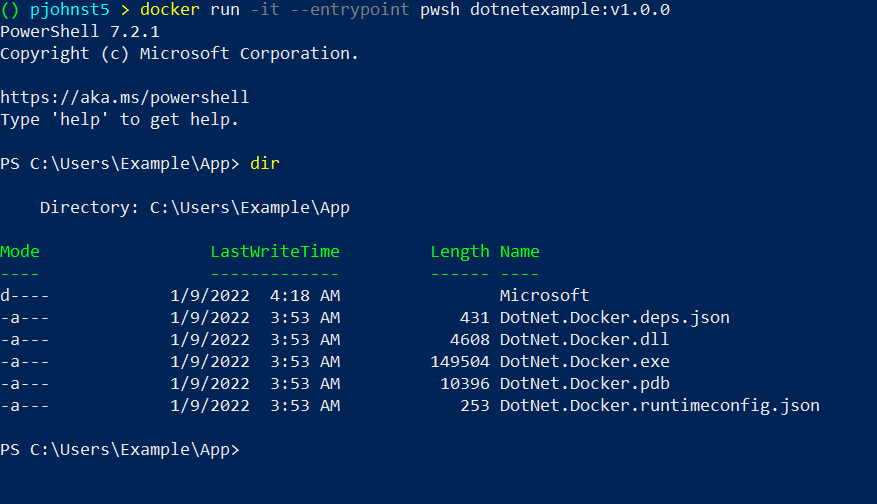Screen dimensions: 877x504
Task: Select the DotNet.Docker.runtimeconfig.json file name
Action: click(659, 406)
